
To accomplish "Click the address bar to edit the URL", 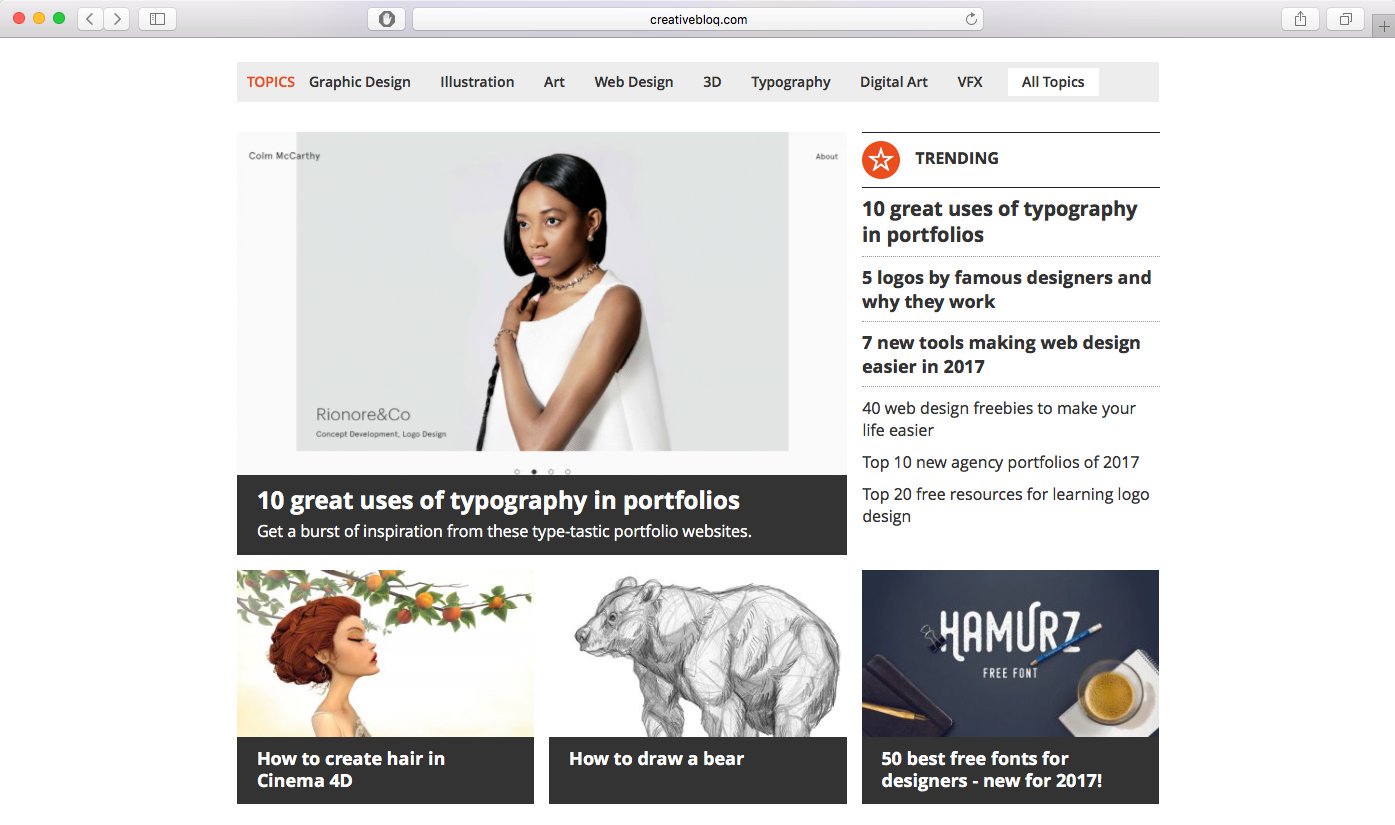I will click(x=697, y=18).
